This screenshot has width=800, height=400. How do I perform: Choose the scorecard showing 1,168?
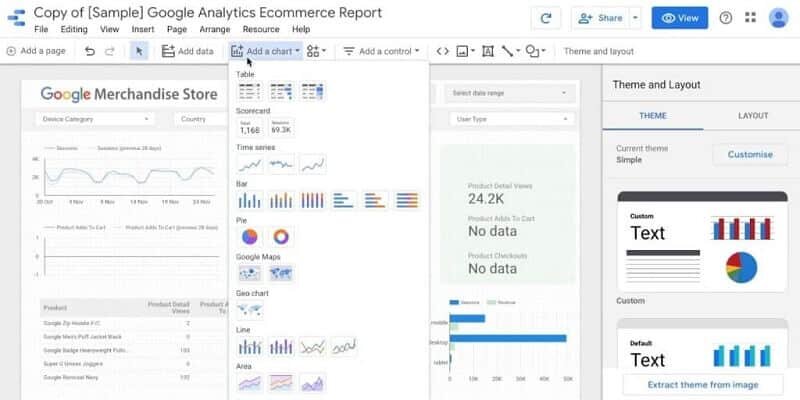tap(250, 128)
